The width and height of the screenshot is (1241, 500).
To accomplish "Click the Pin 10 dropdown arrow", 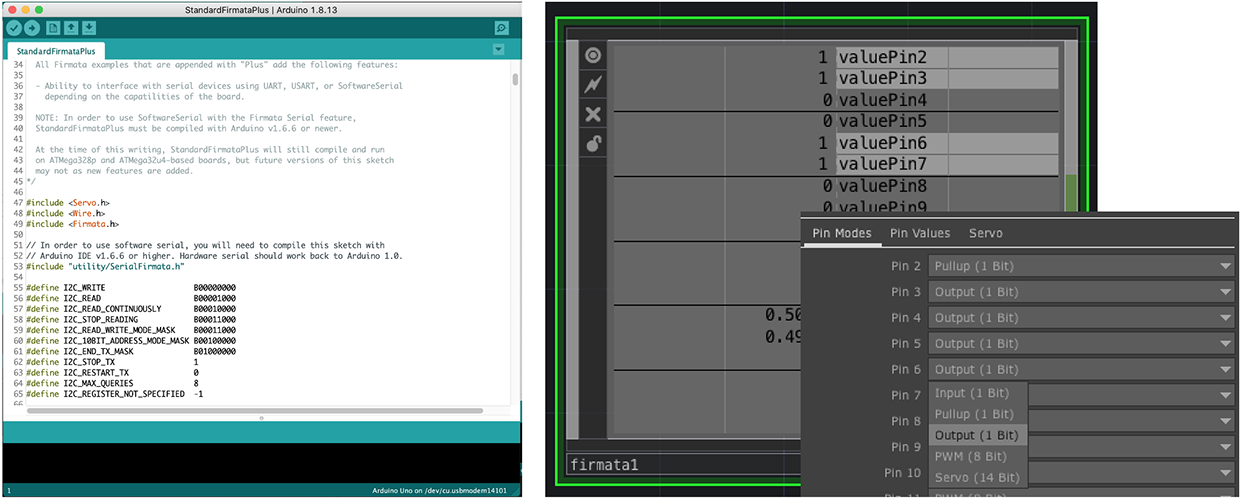I will [1226, 473].
